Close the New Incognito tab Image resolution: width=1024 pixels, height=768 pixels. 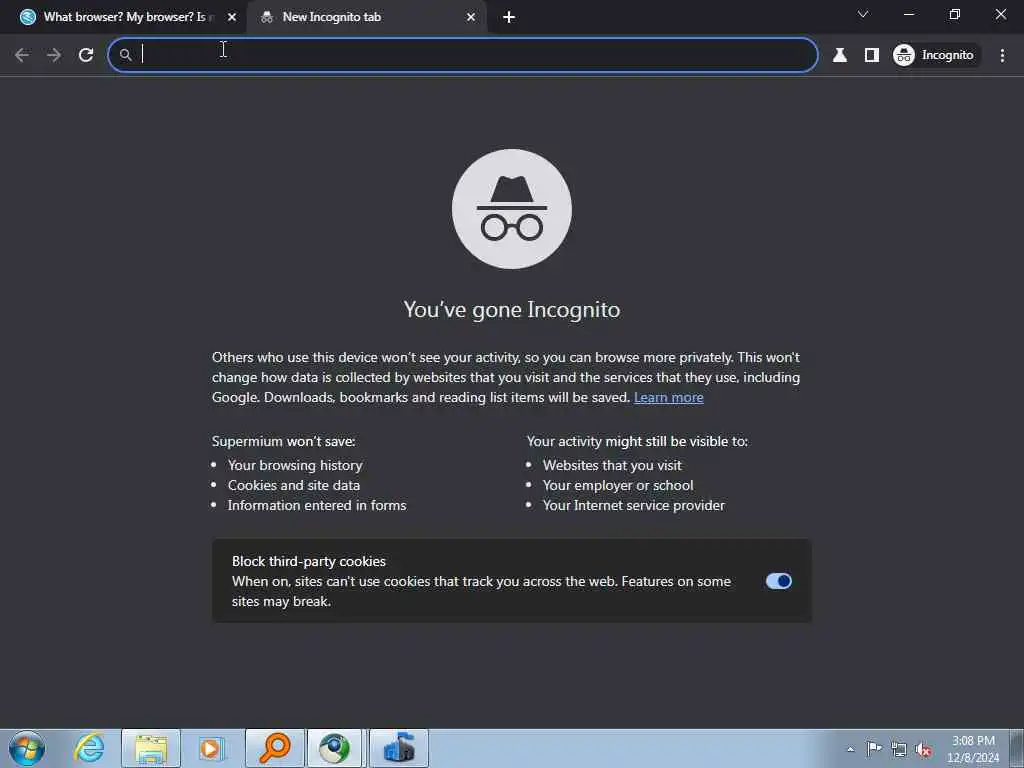point(471,17)
